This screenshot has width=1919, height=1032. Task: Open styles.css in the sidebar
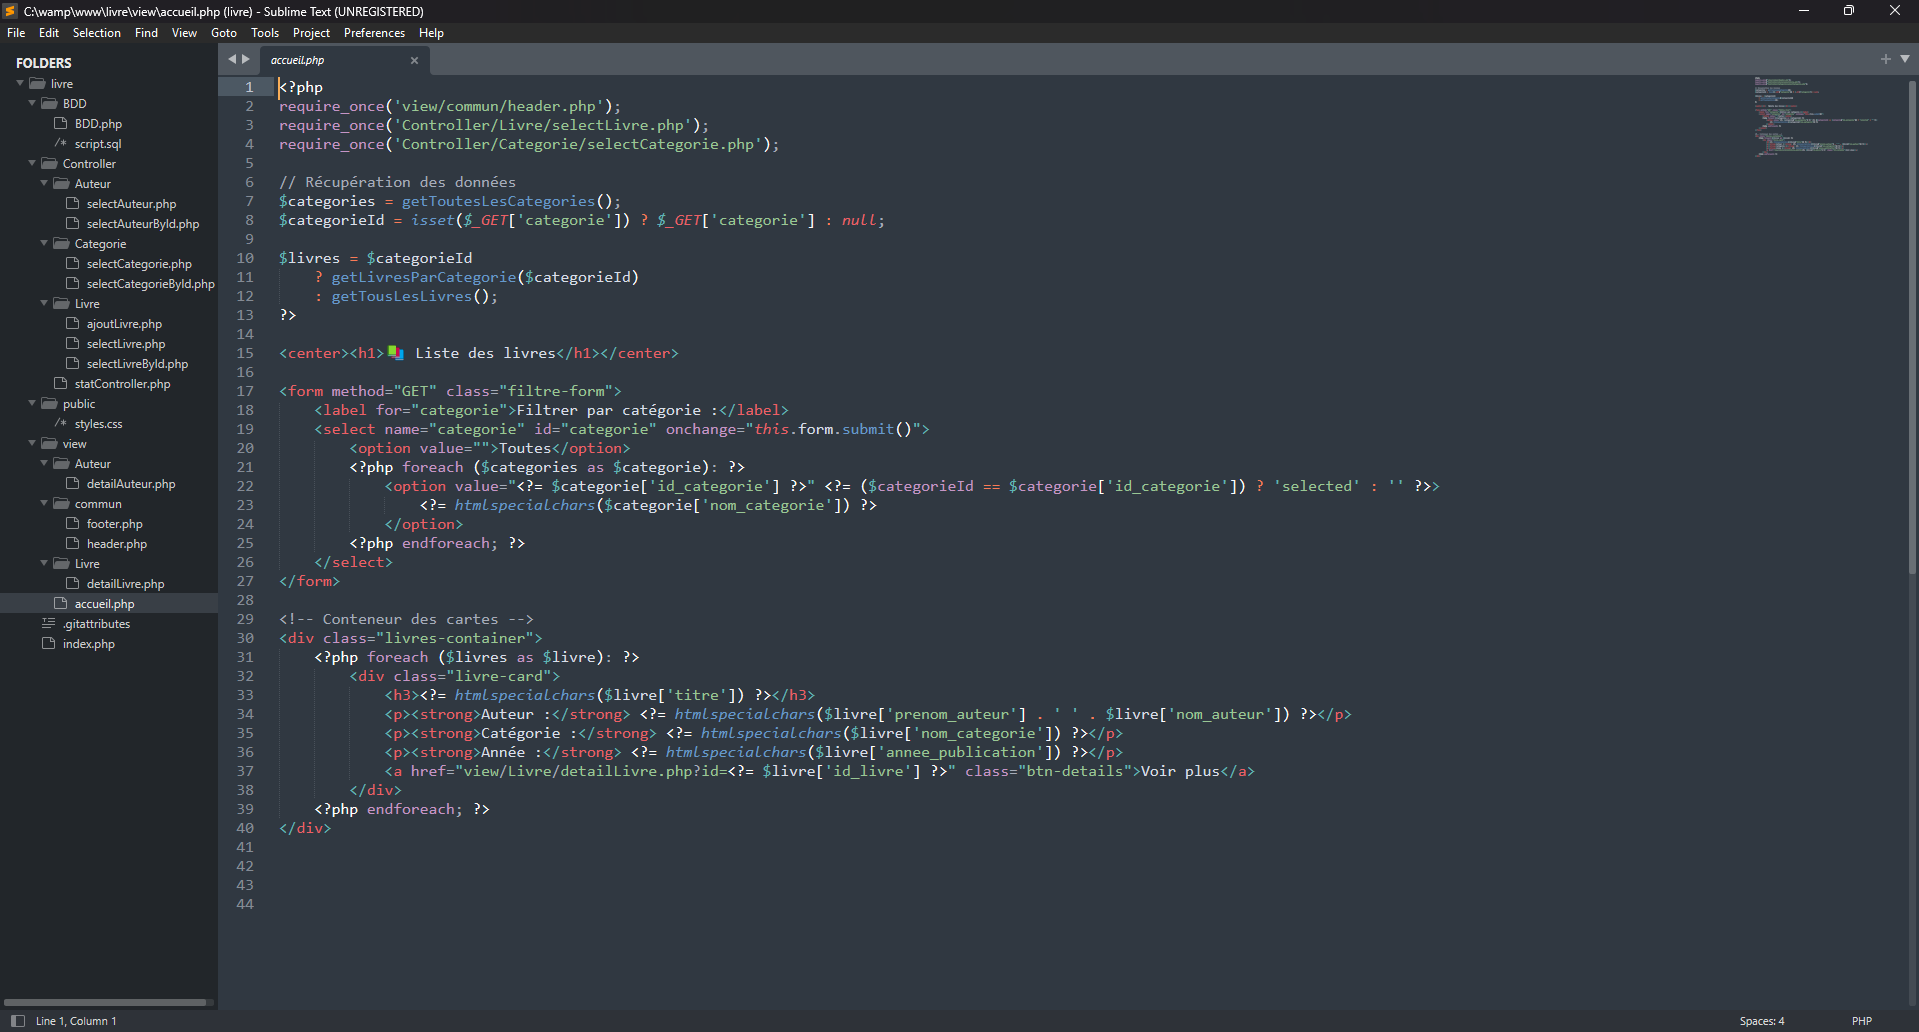pos(98,424)
